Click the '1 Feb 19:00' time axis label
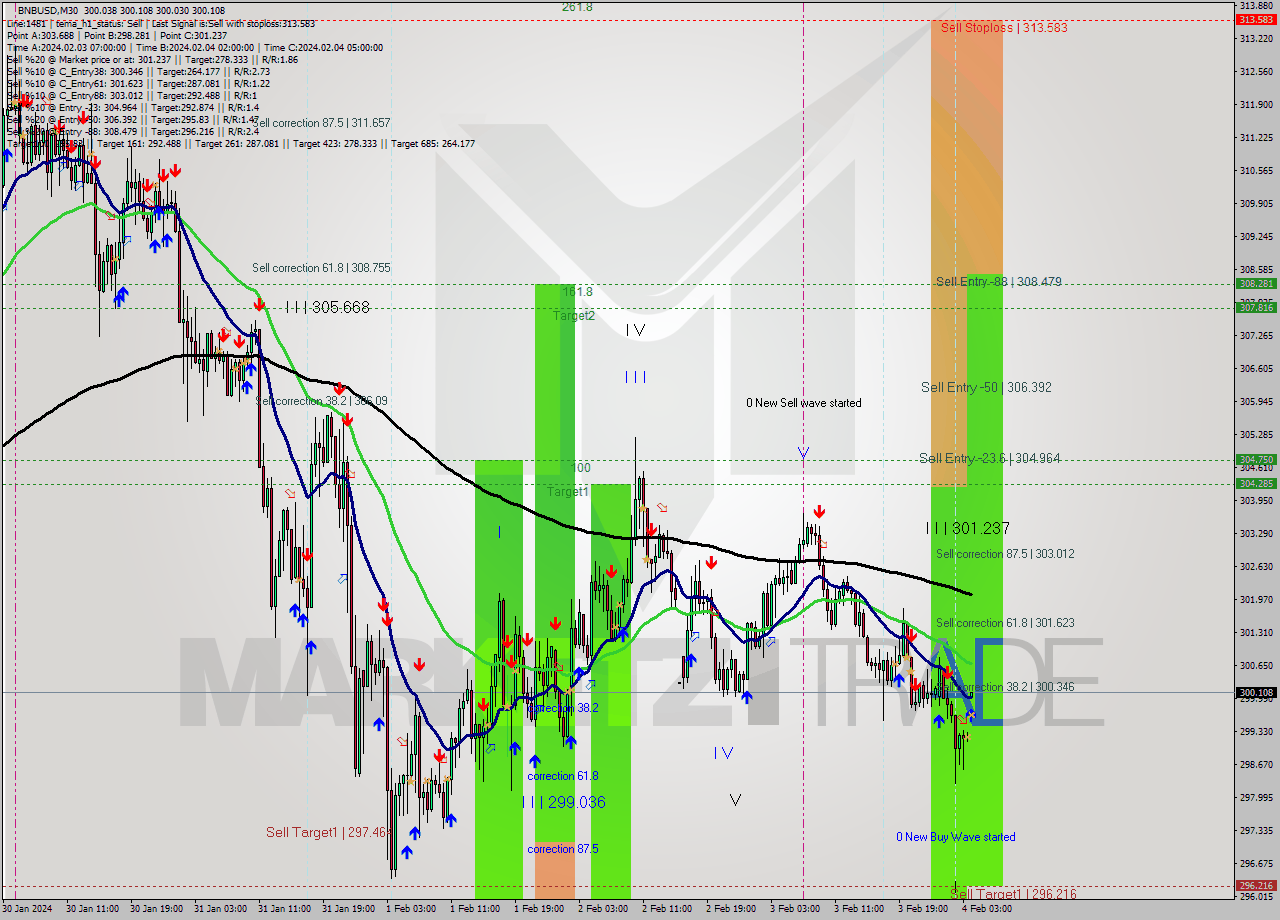Viewport: 1280px width, 920px height. click(539, 909)
